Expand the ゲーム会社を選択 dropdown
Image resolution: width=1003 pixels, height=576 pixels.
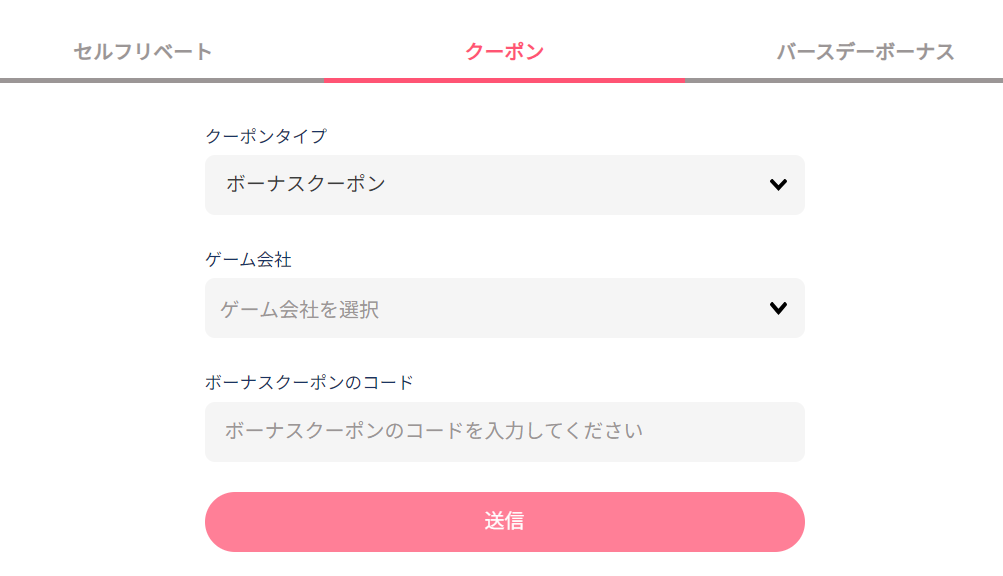point(504,308)
